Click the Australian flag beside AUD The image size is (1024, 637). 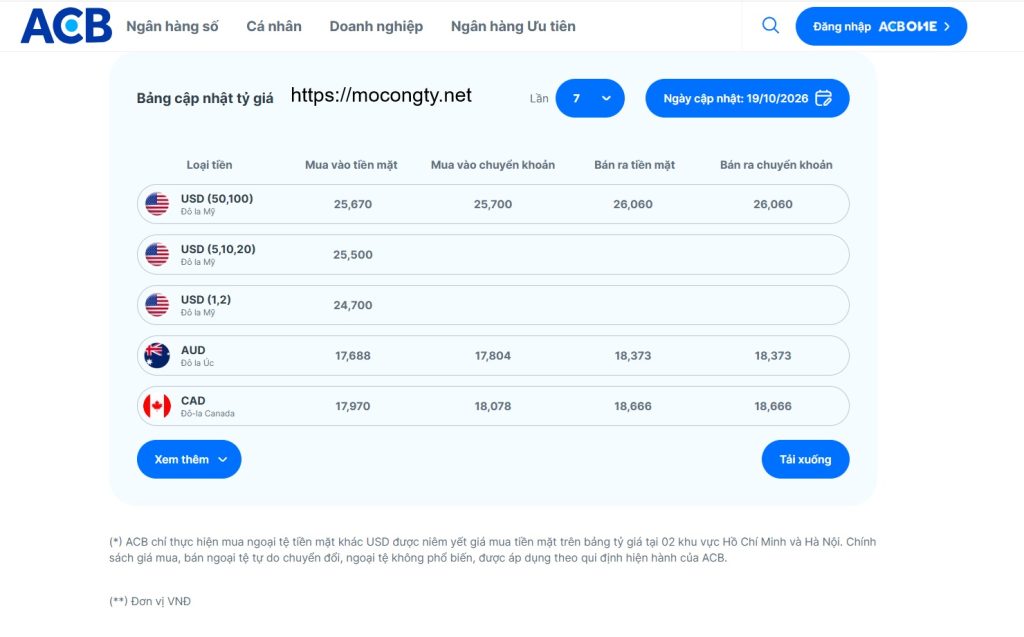coord(157,355)
